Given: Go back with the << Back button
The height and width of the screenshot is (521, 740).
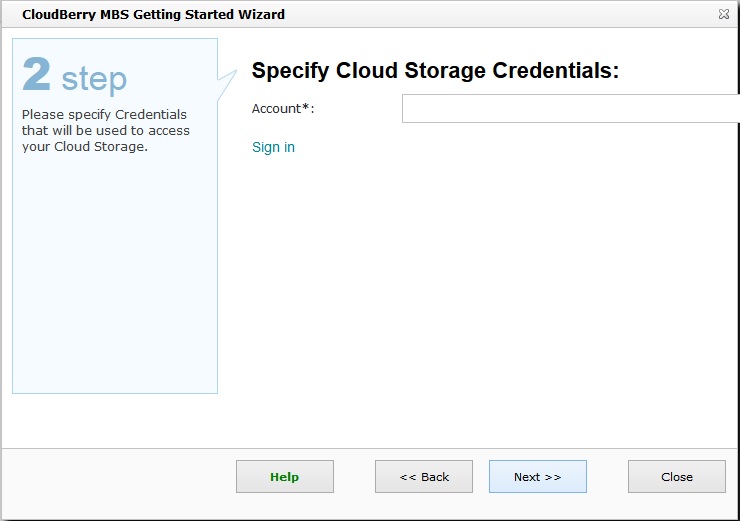Looking at the screenshot, I should [x=424, y=477].
